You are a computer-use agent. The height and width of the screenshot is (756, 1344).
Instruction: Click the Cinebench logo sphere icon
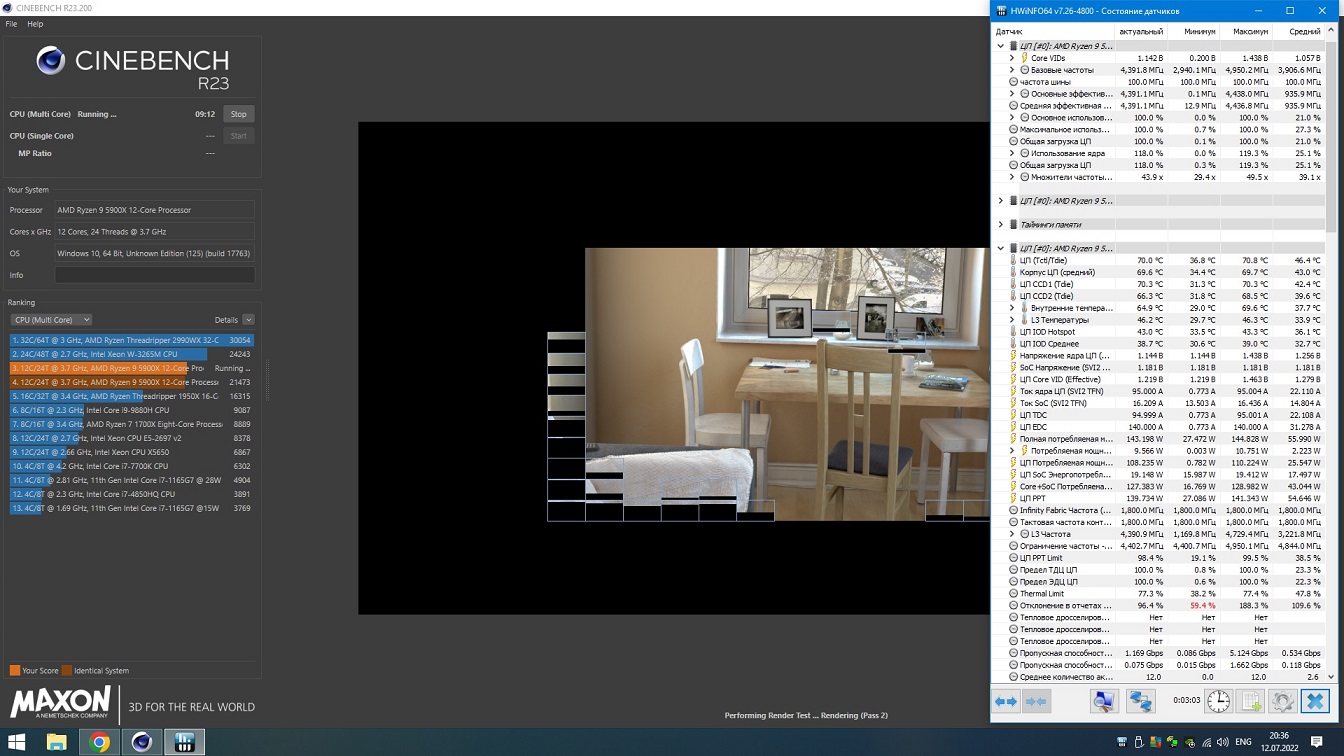coord(51,62)
